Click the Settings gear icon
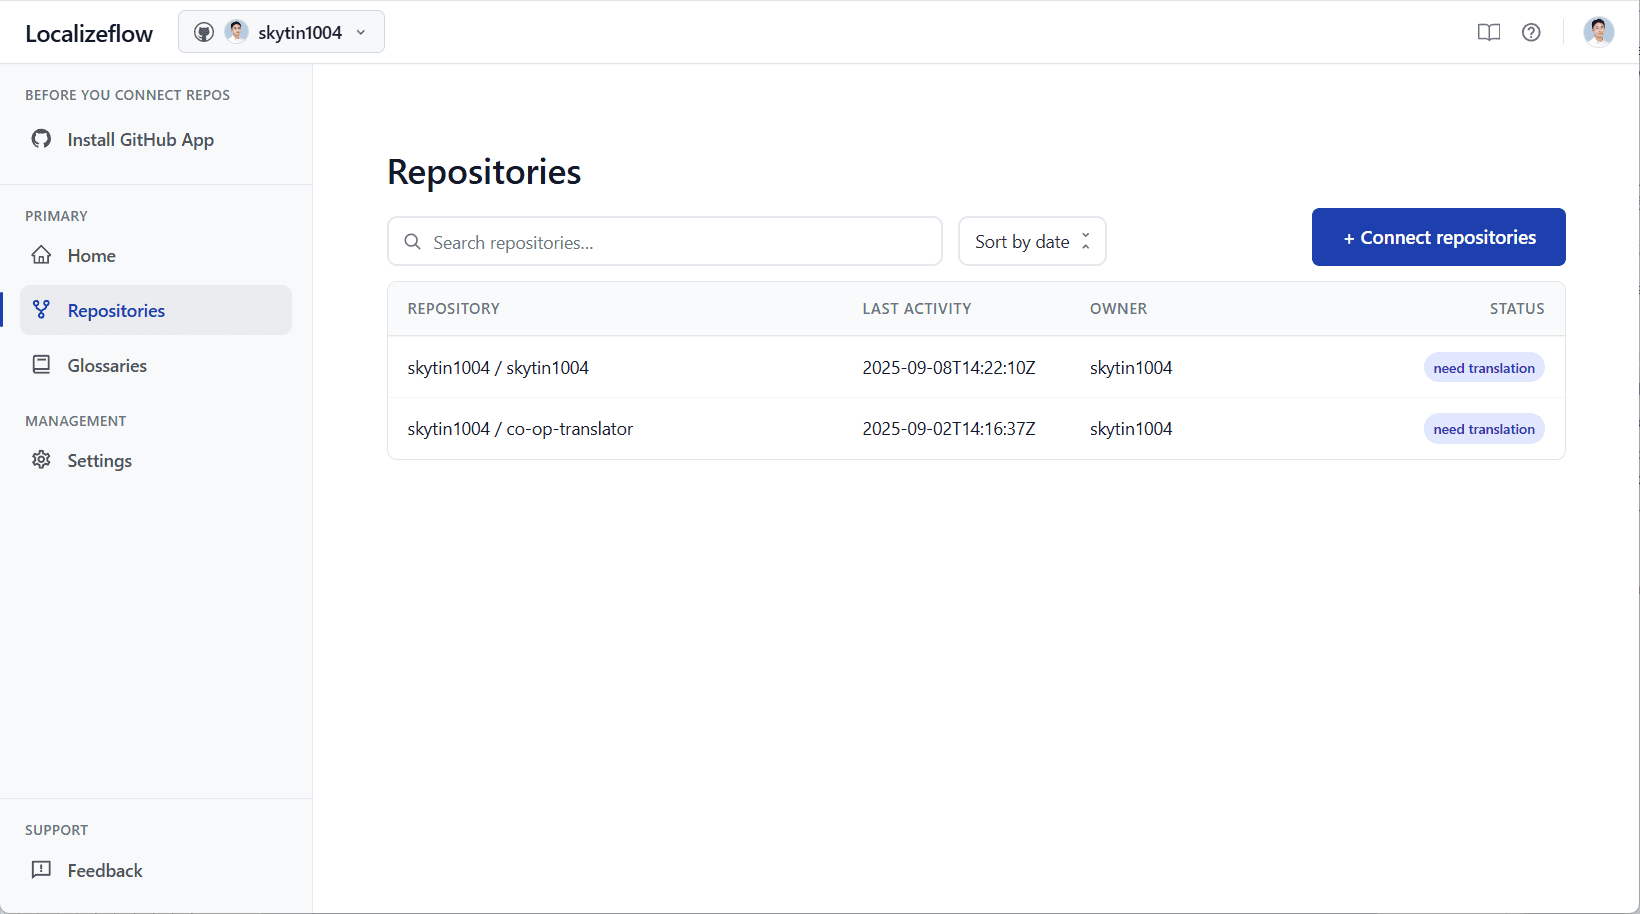 41,460
